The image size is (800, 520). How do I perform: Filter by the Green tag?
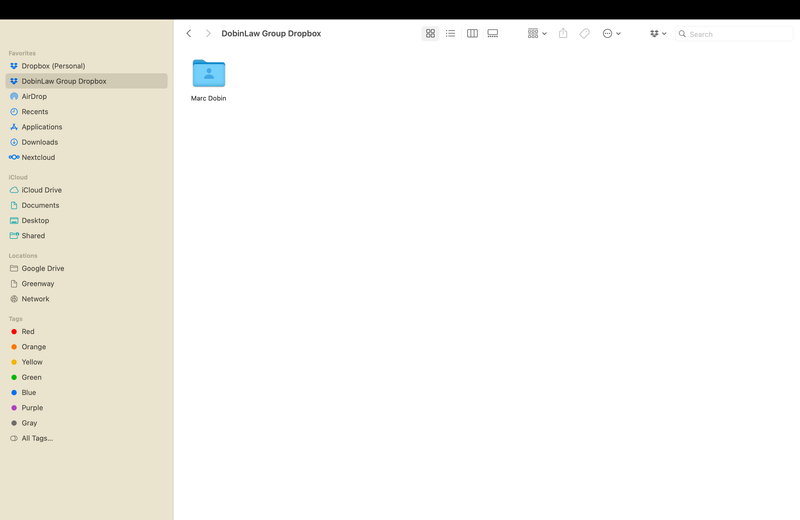tap(87, 378)
